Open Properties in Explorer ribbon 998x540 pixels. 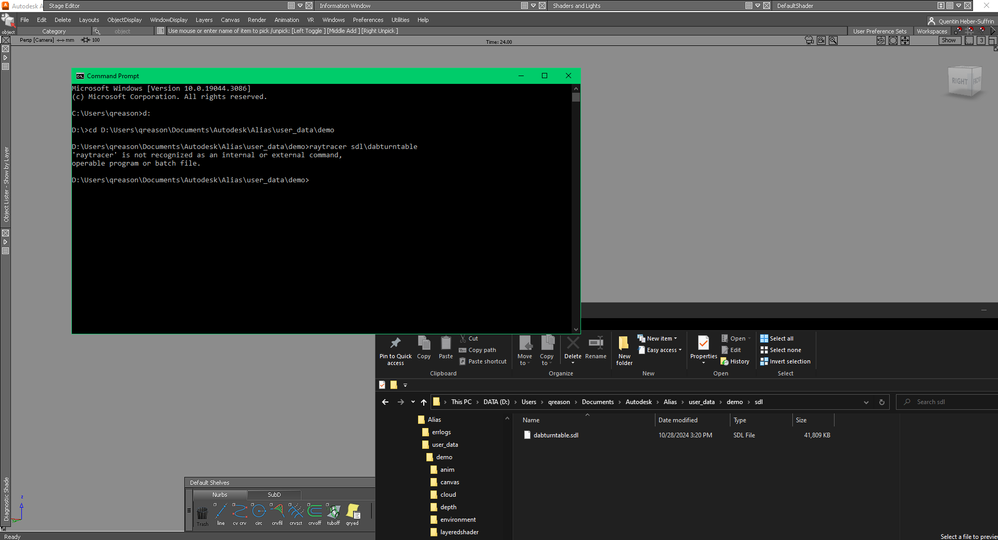point(703,348)
